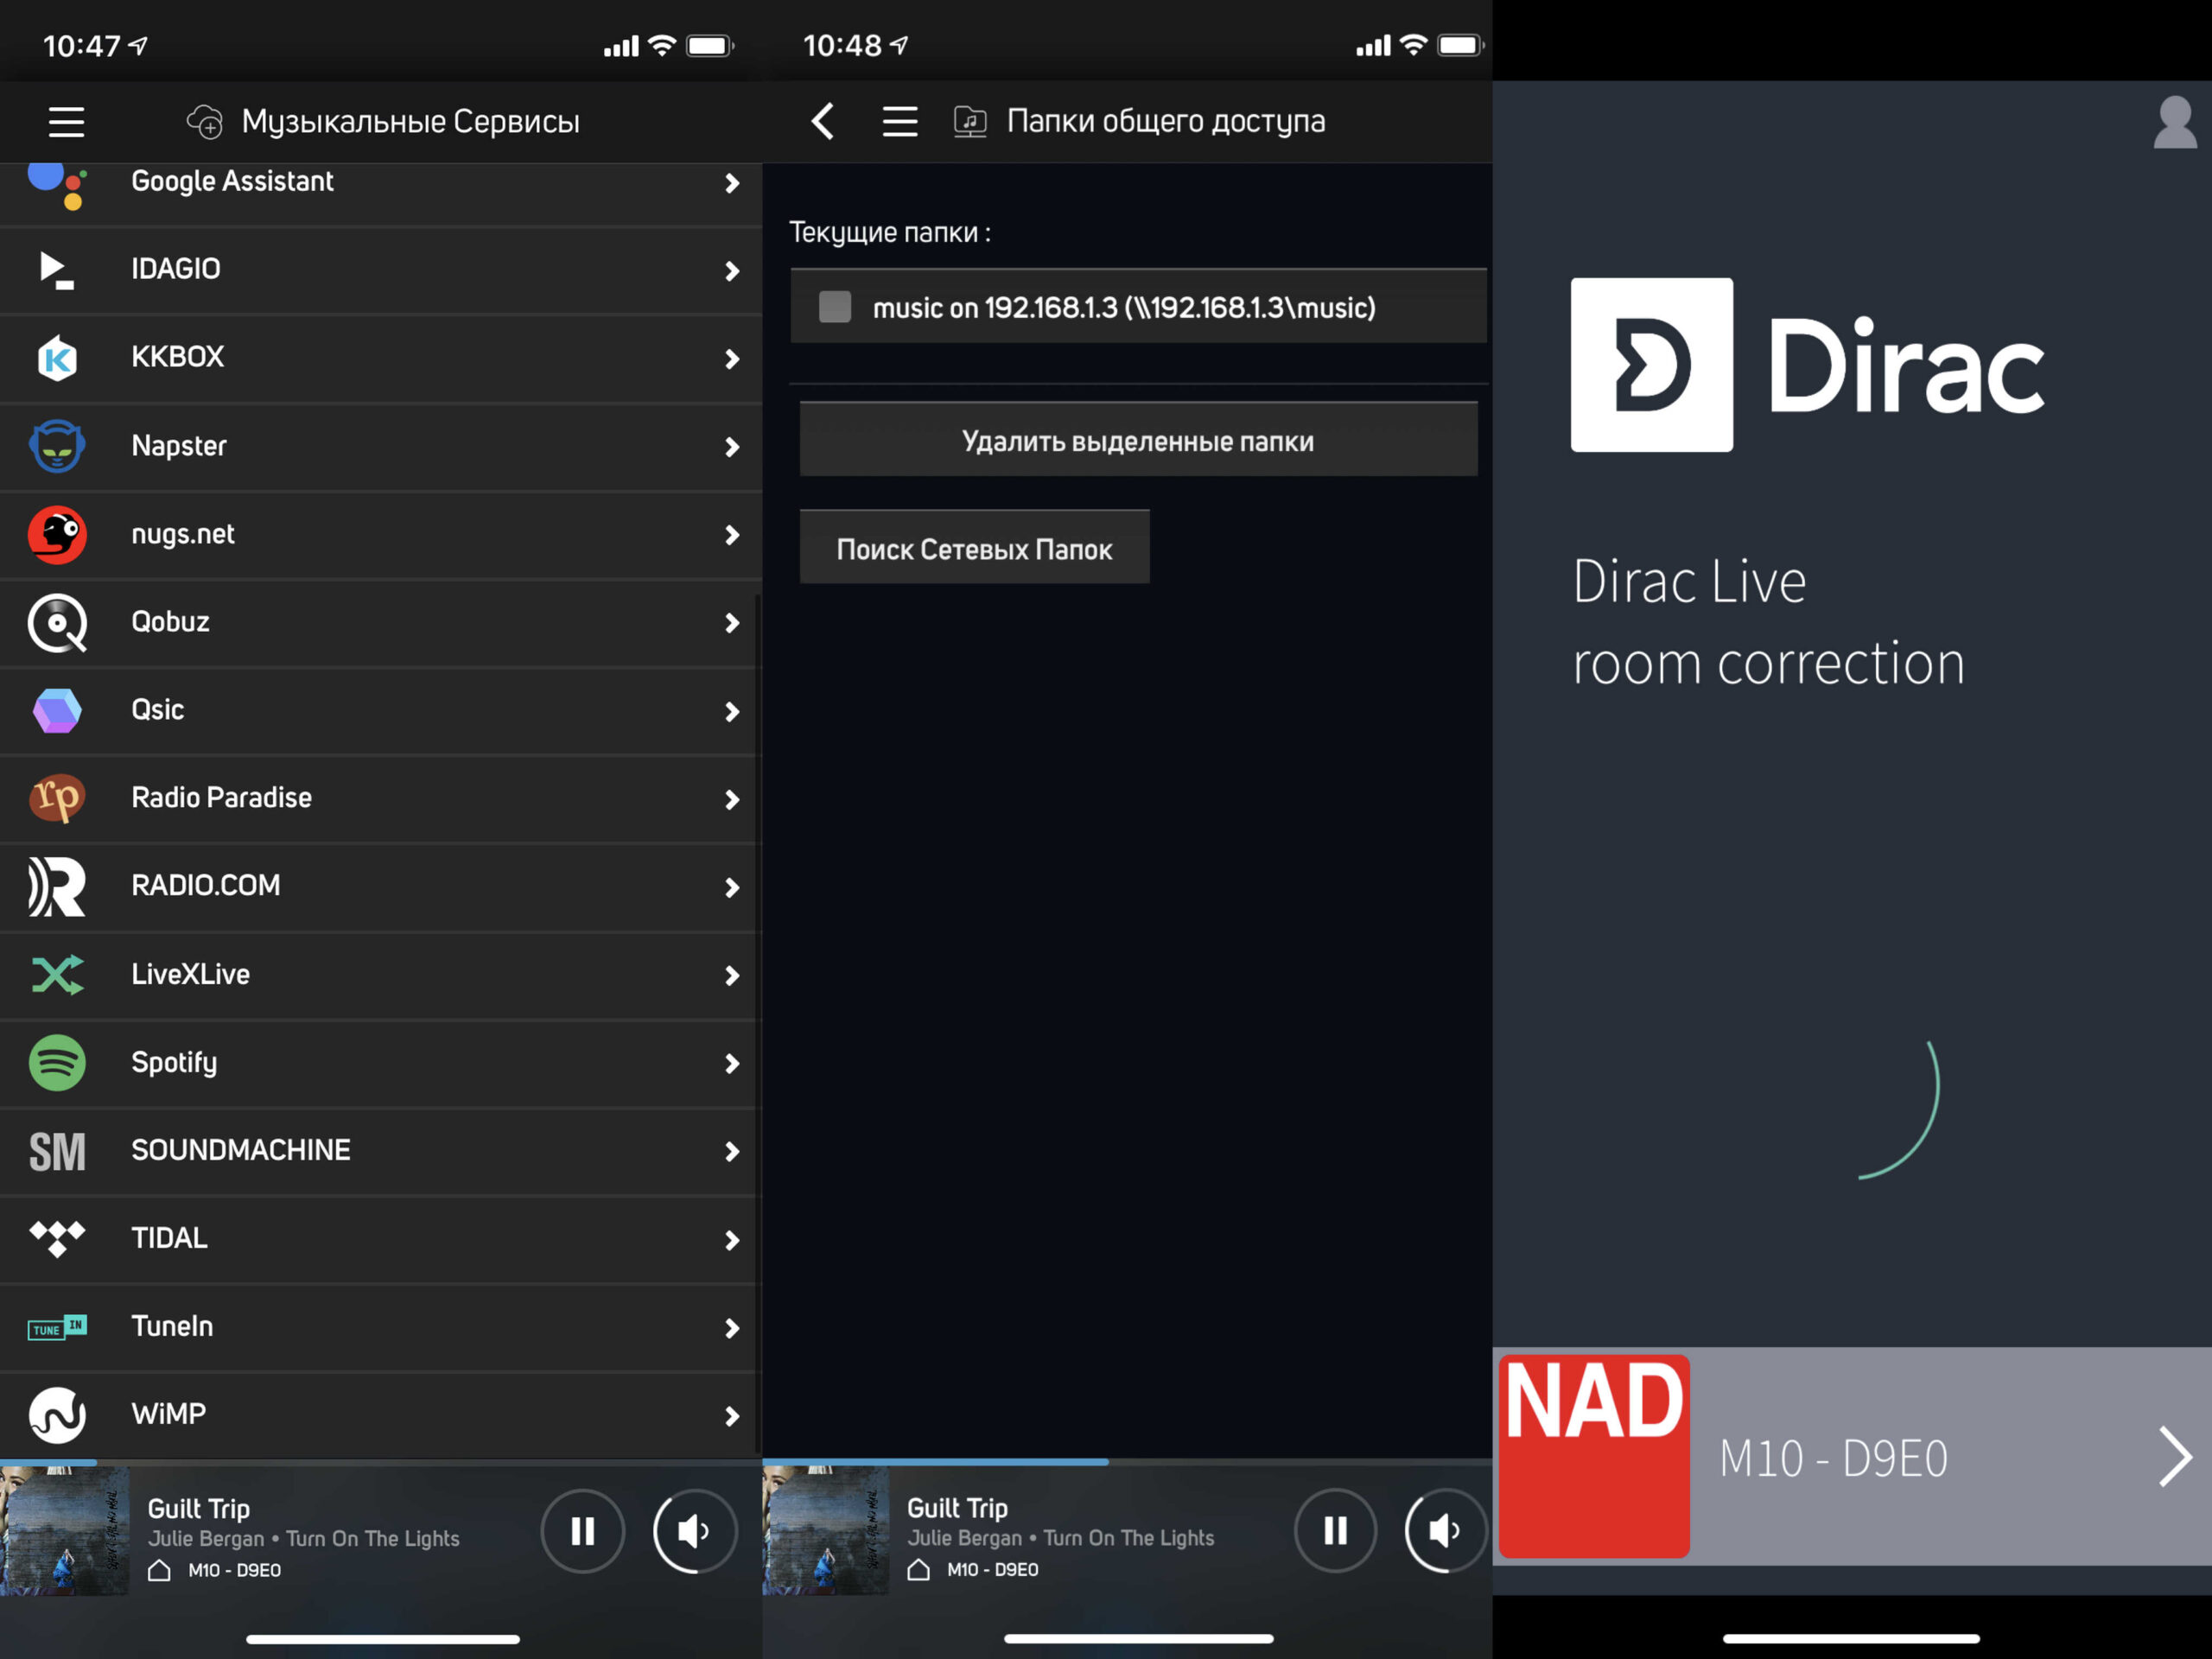Open the user profile icon in Dirac screen
The width and height of the screenshot is (2212, 1659).
(2174, 122)
